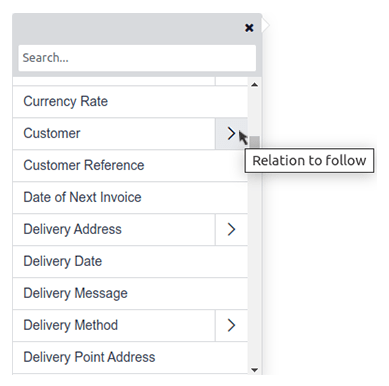Select the Delivery Point Address field
Image resolution: width=389 pixels, height=386 pixels.
pyautogui.click(x=130, y=357)
